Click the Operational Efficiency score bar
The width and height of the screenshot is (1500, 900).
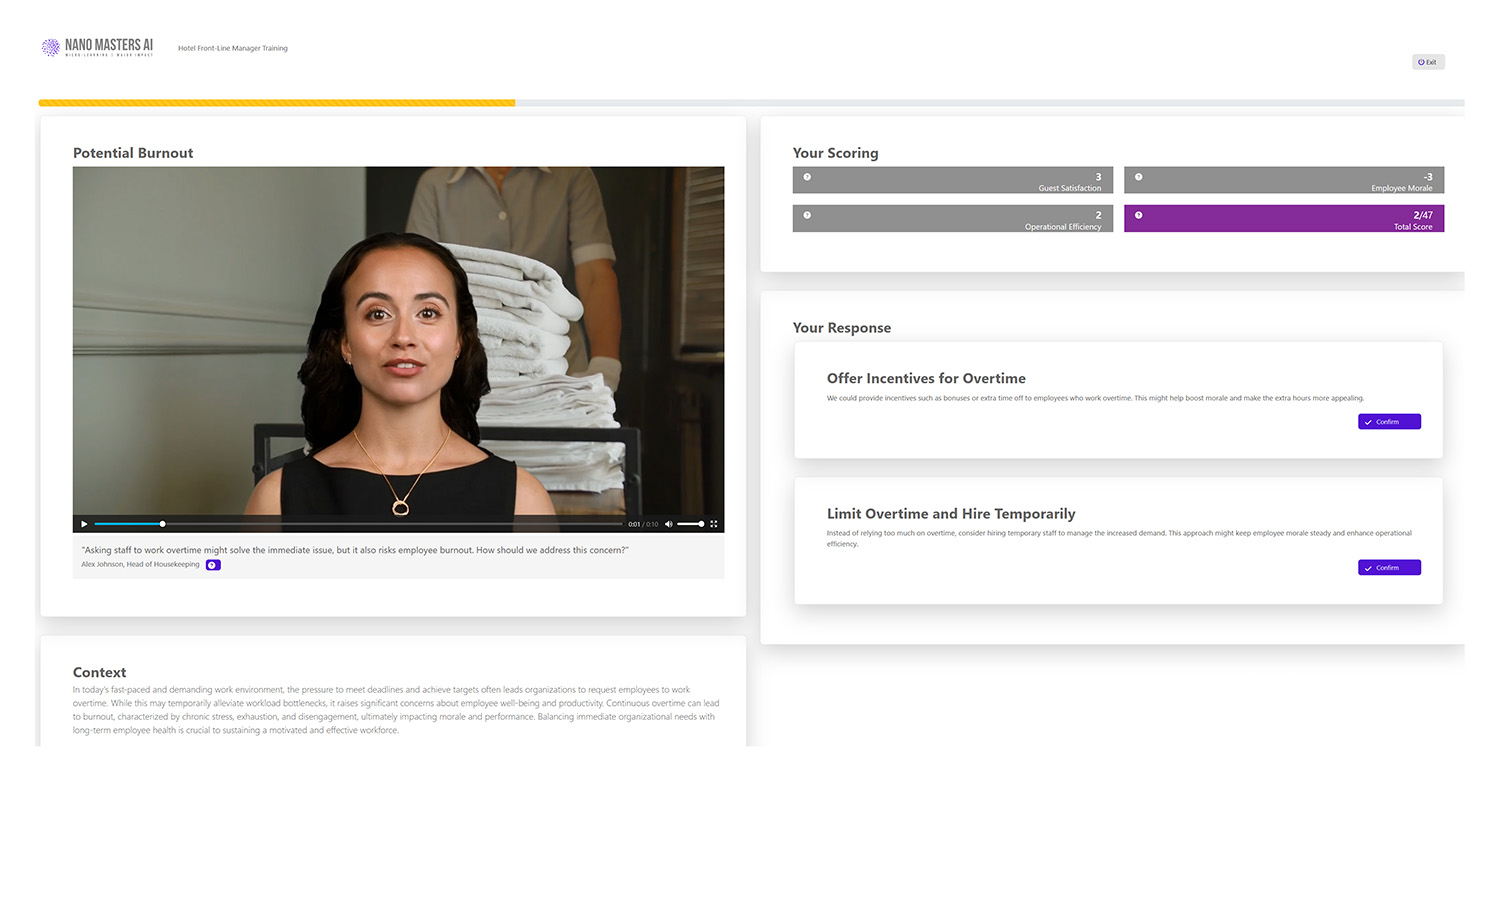click(x=953, y=219)
